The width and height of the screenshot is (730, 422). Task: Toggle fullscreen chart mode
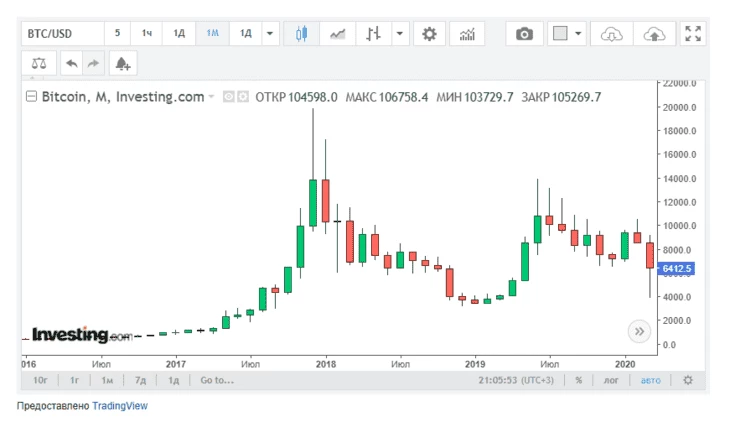pos(693,34)
